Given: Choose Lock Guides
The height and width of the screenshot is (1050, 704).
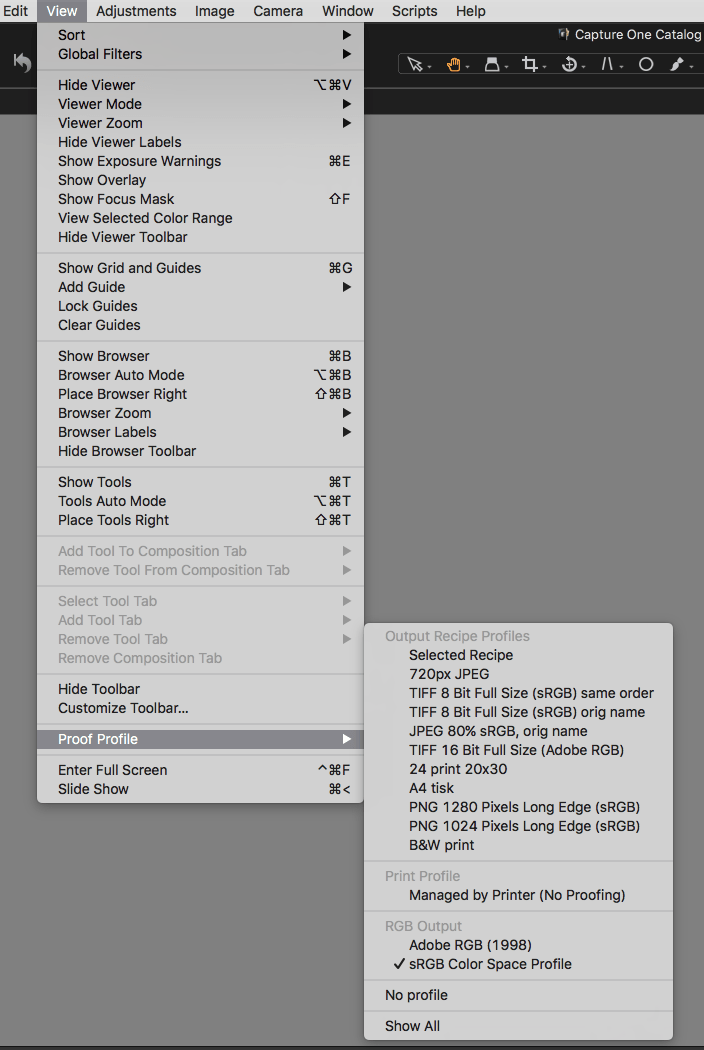Looking at the screenshot, I should click(x=201, y=306).
